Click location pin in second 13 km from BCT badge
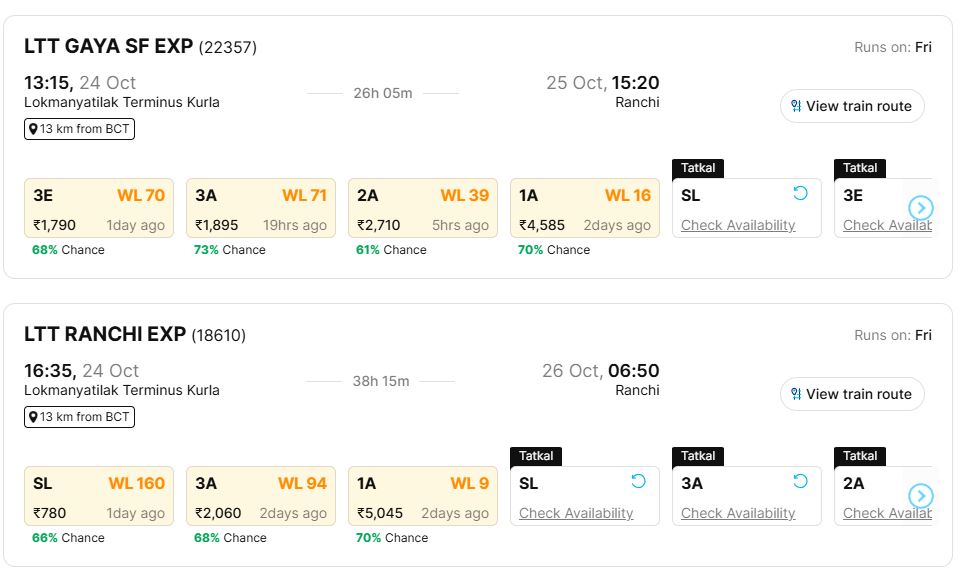The height and width of the screenshot is (571, 959). [33, 417]
